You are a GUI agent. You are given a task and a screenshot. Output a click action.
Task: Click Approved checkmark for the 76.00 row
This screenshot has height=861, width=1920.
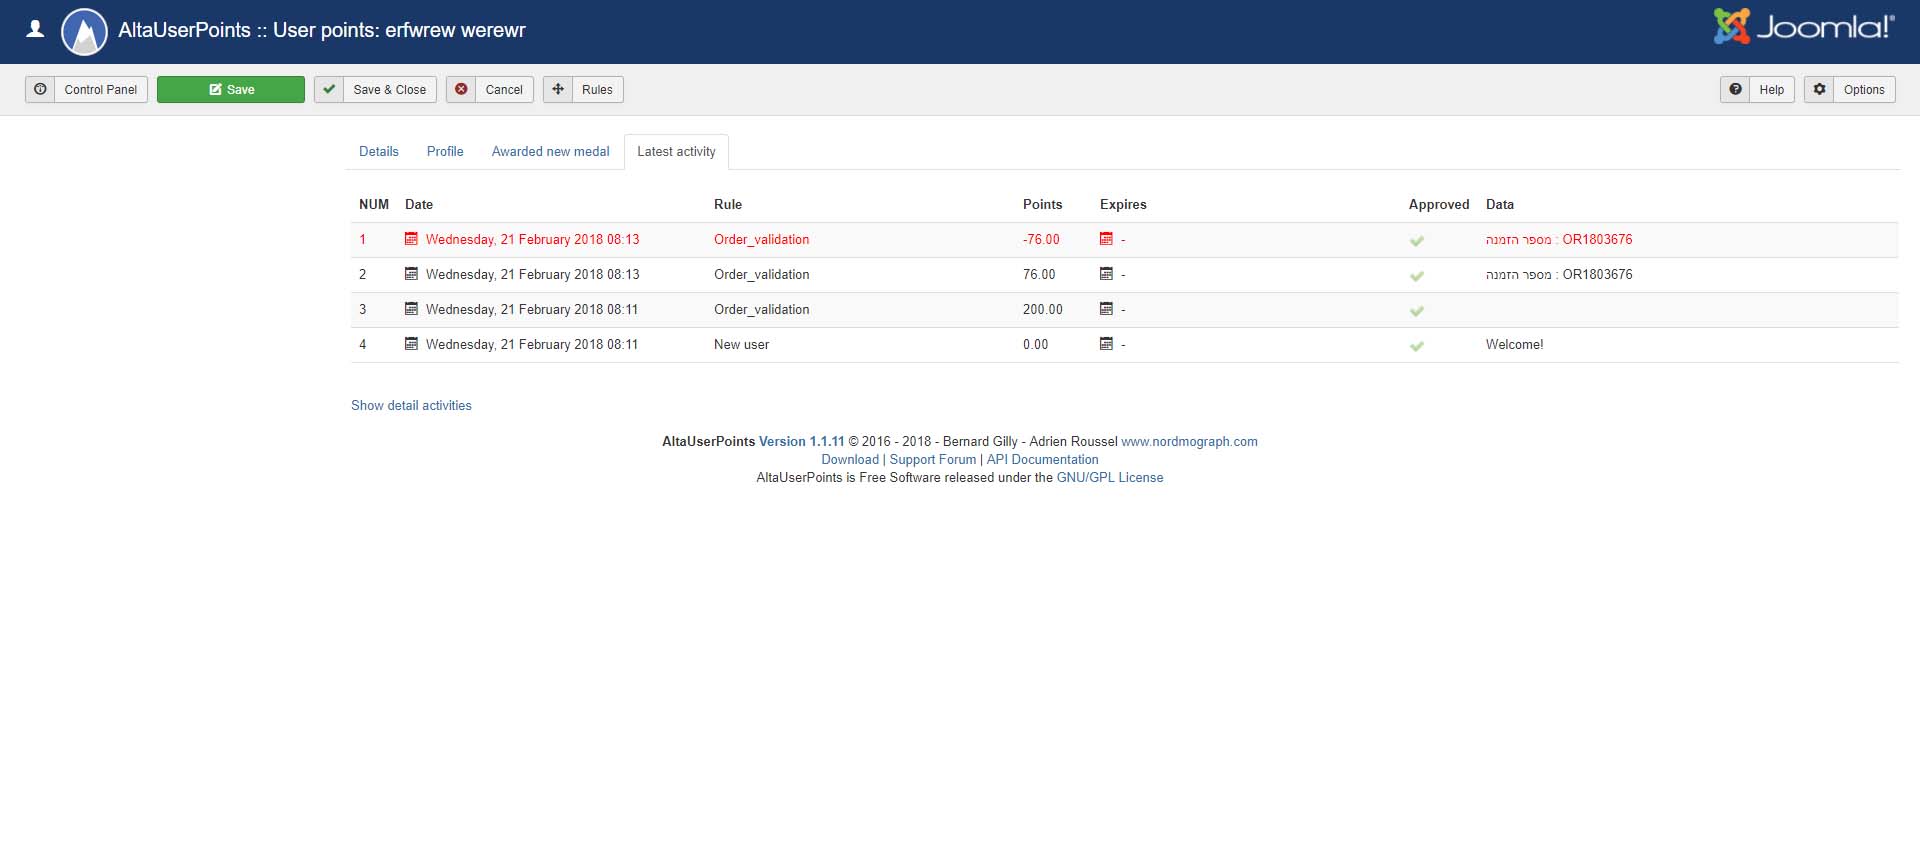click(x=1417, y=276)
